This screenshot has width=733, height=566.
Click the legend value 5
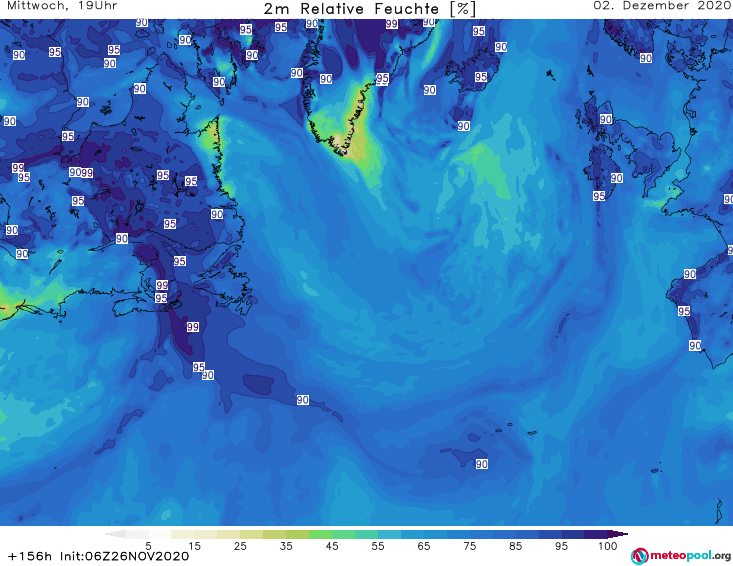tap(148, 546)
